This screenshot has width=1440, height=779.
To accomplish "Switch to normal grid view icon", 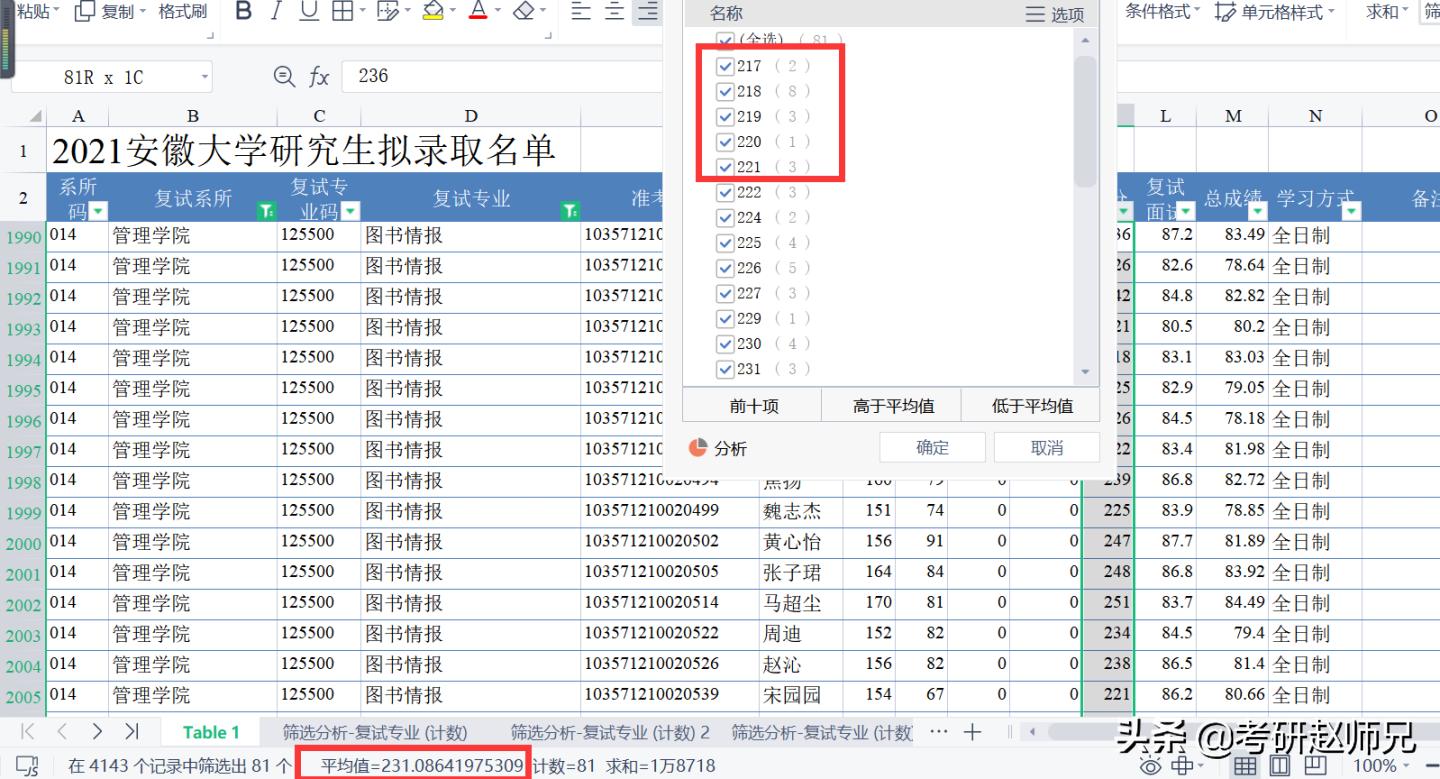I will pyautogui.click(x=1245, y=766).
